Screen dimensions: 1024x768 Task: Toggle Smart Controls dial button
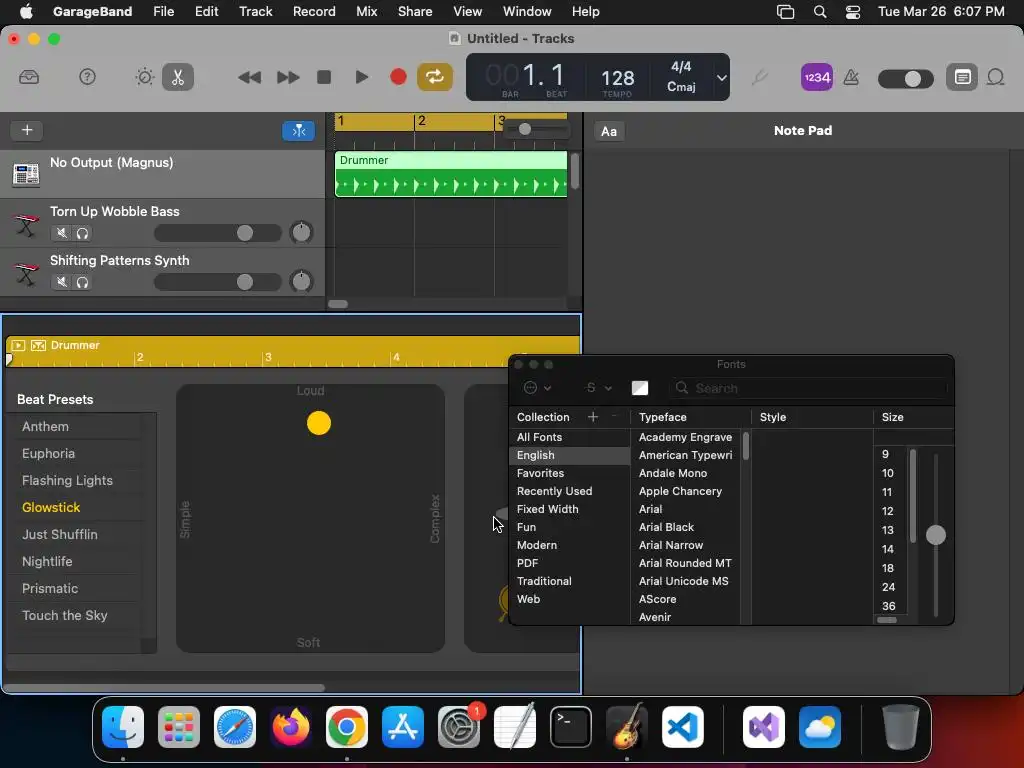(x=144, y=77)
